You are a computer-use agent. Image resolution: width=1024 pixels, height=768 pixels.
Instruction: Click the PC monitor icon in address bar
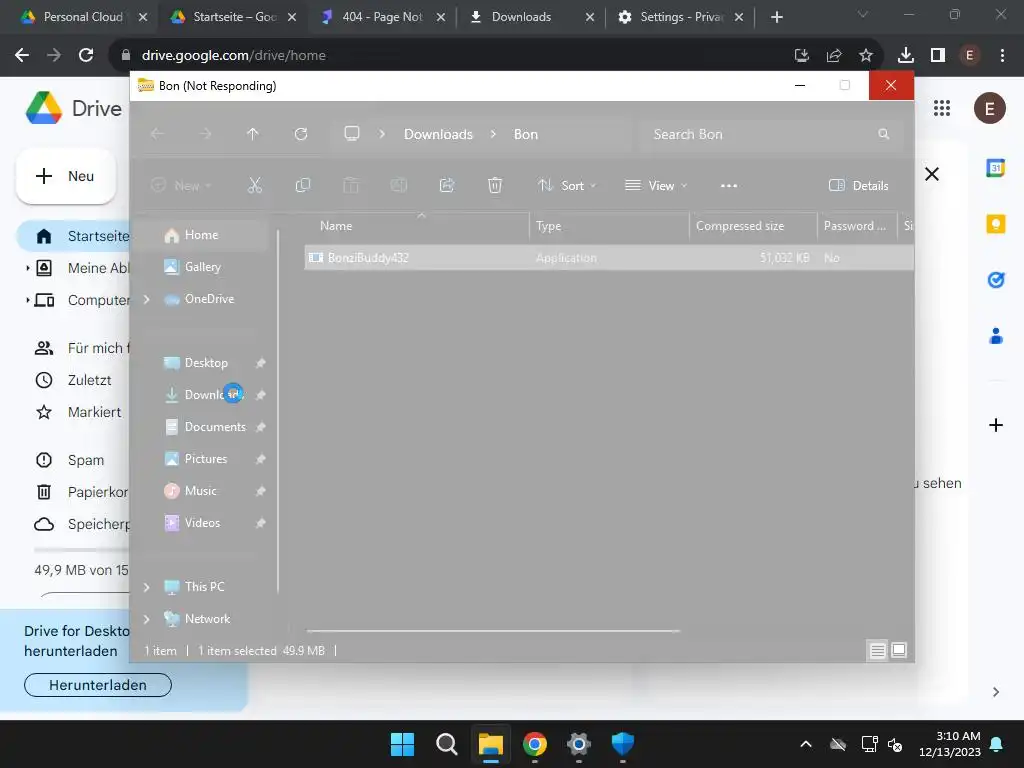tap(352, 134)
